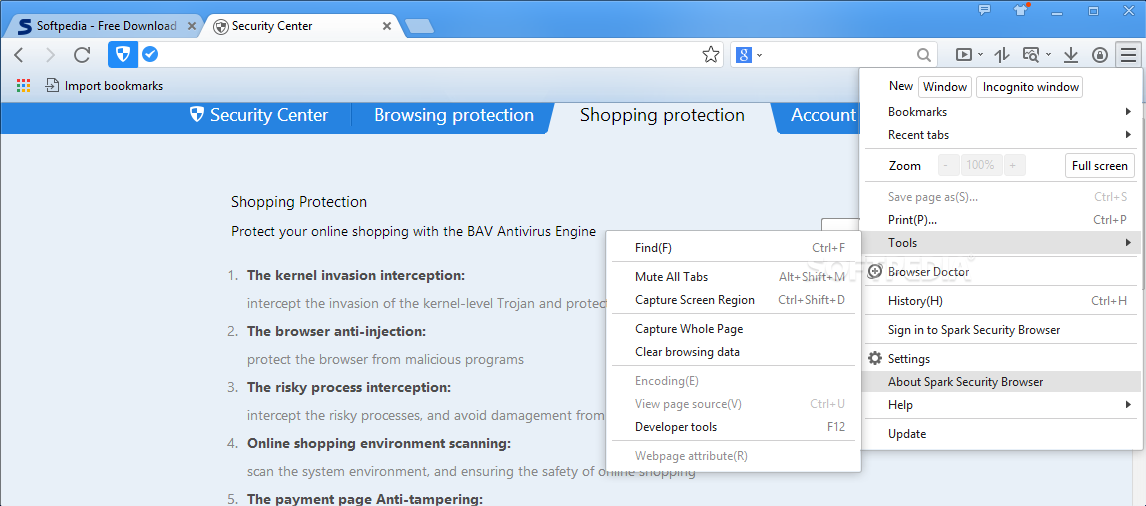Screen dimensions: 1146x506
Task: Go back with the back arrow
Action: (19, 55)
